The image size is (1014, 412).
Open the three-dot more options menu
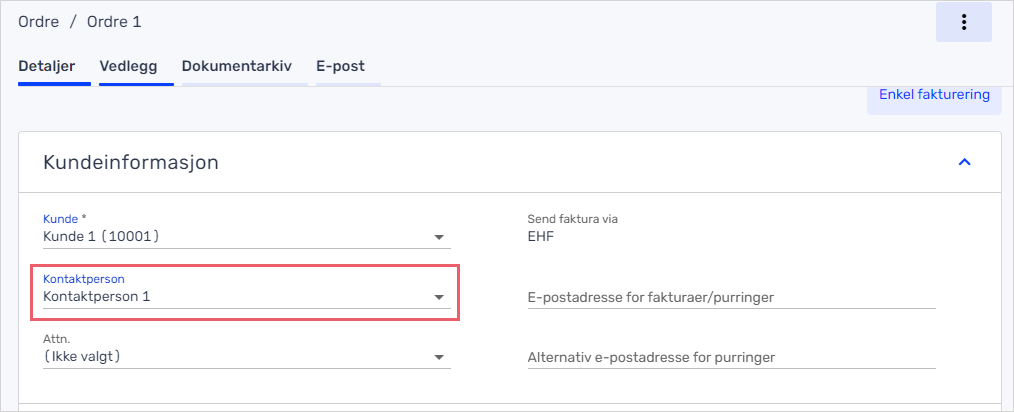964,22
